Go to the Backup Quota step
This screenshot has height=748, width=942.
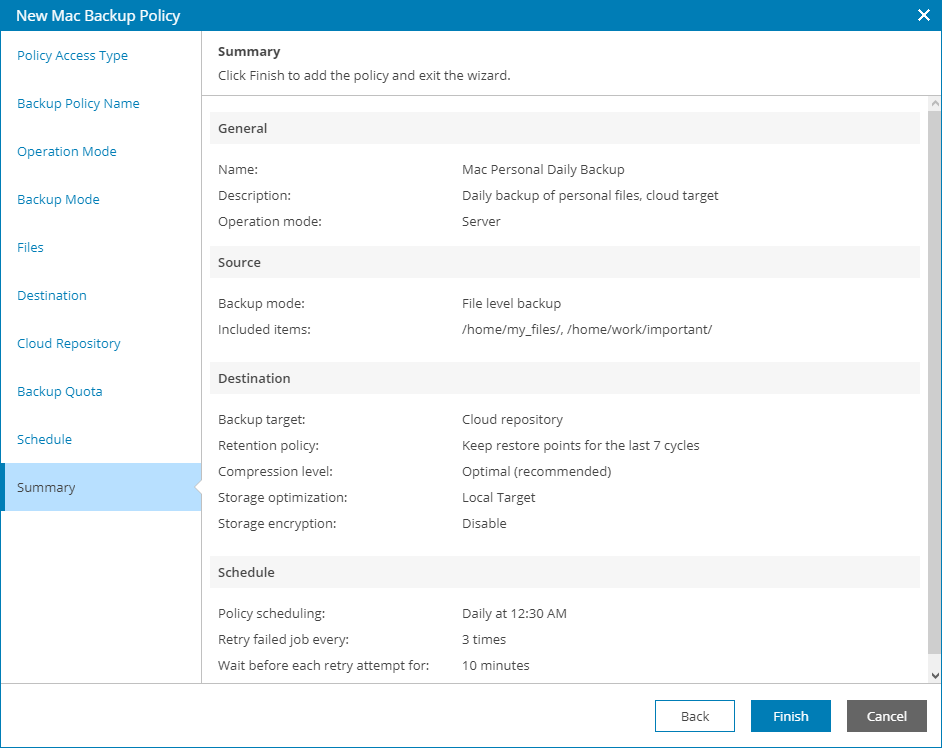pos(60,392)
